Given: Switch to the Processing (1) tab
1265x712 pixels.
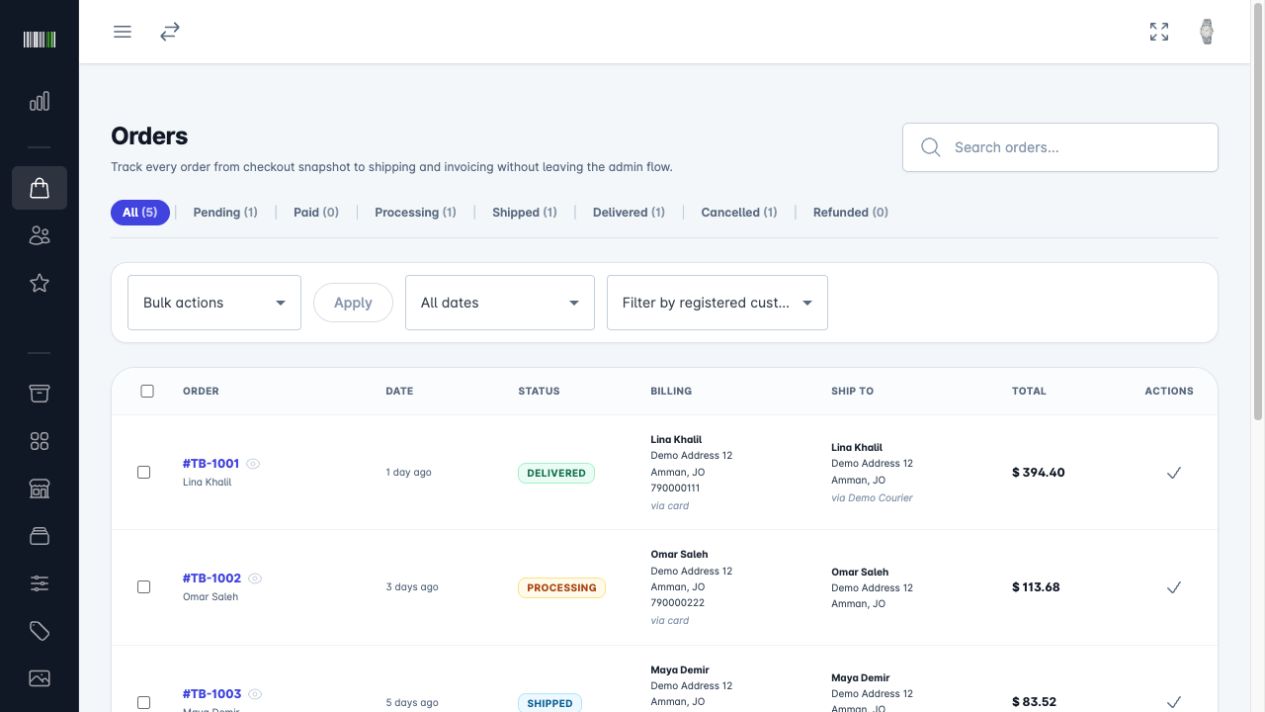Looking at the screenshot, I should [x=415, y=212].
